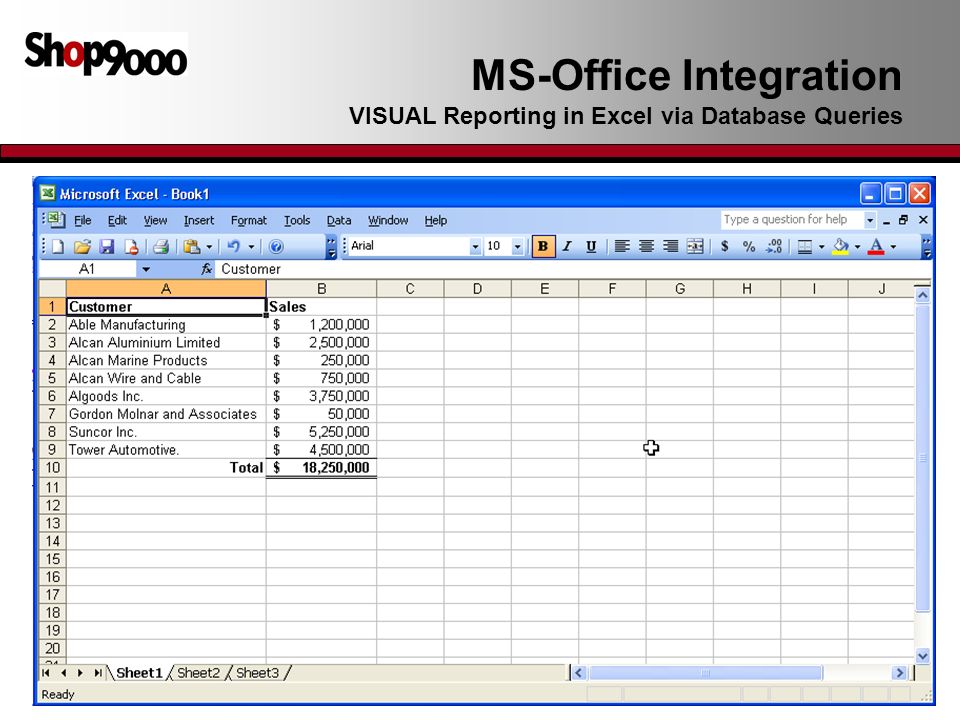This screenshot has width=960, height=720.
Task: Toggle Italic formatting
Action: pos(568,247)
